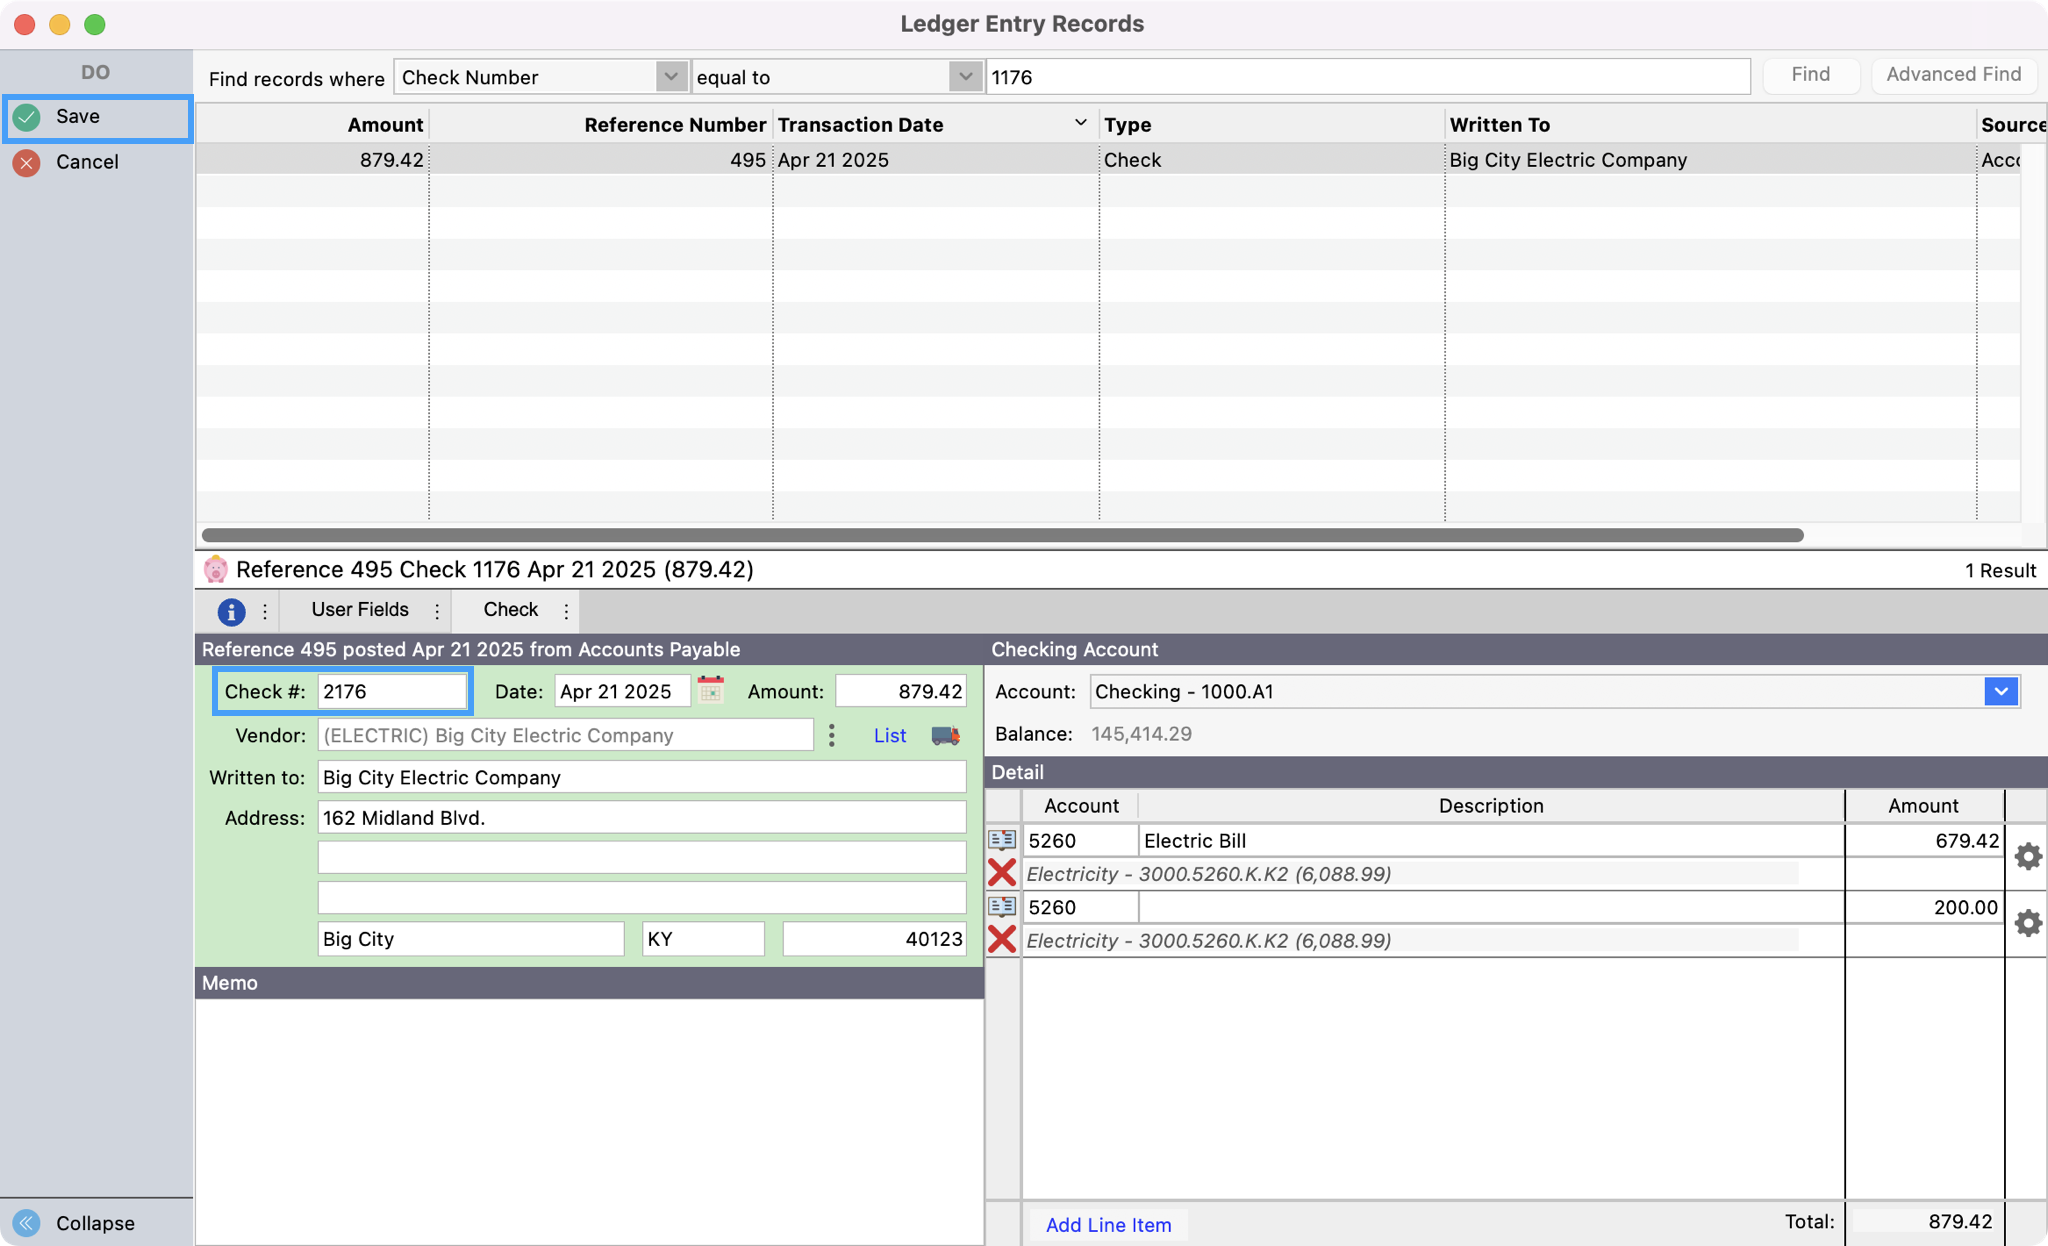Expand the Checking Account selector dropdown
The image size is (2048, 1246).
tap(2003, 691)
